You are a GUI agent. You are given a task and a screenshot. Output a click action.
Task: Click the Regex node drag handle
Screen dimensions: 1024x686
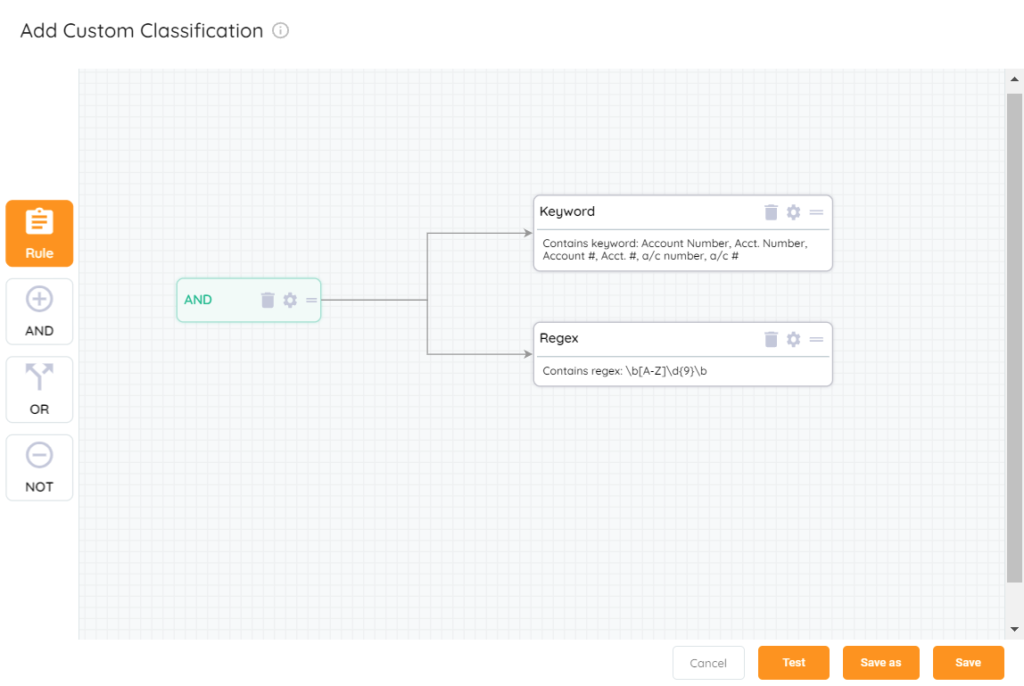pos(816,339)
